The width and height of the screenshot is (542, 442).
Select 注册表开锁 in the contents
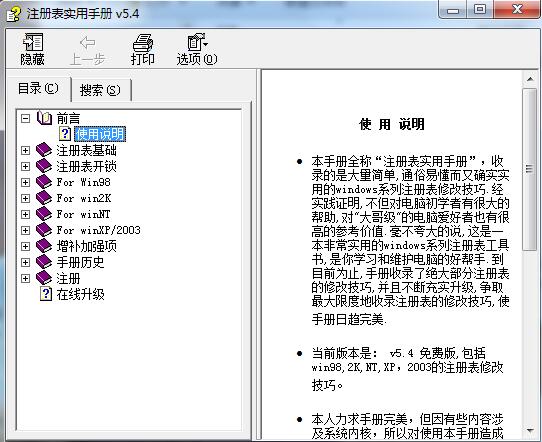[86, 166]
